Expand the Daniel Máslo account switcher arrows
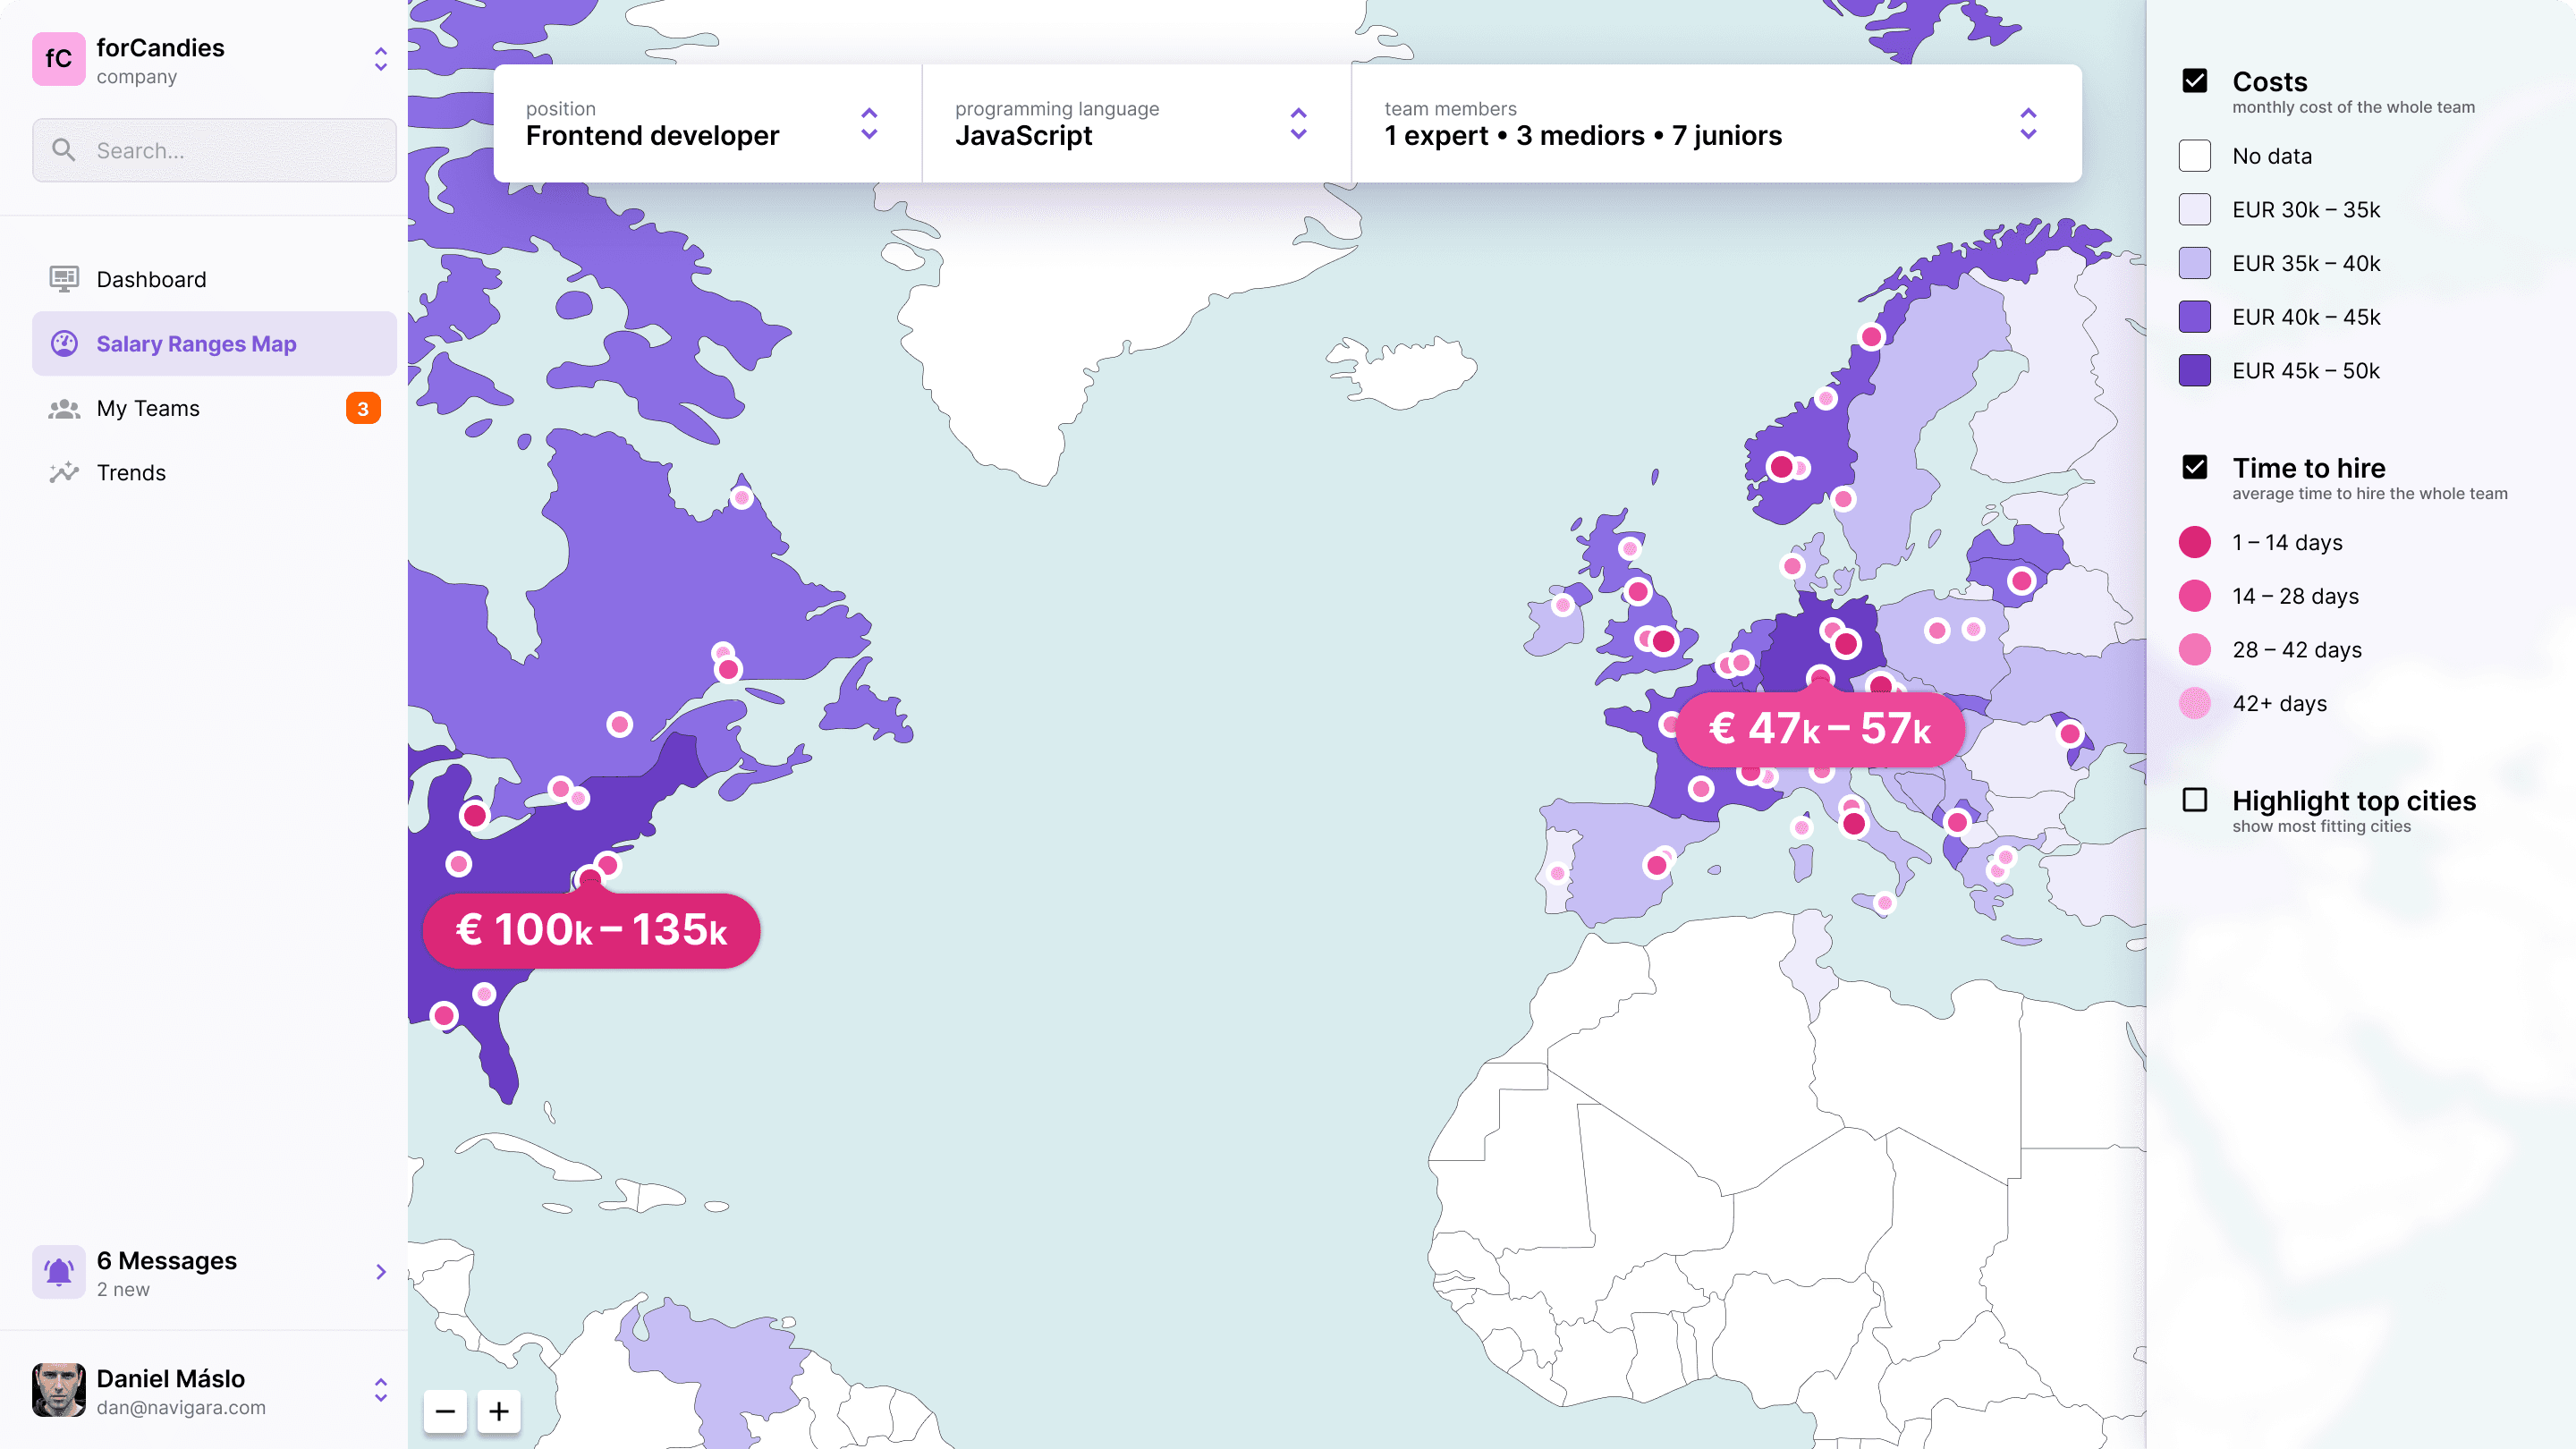 point(380,1390)
